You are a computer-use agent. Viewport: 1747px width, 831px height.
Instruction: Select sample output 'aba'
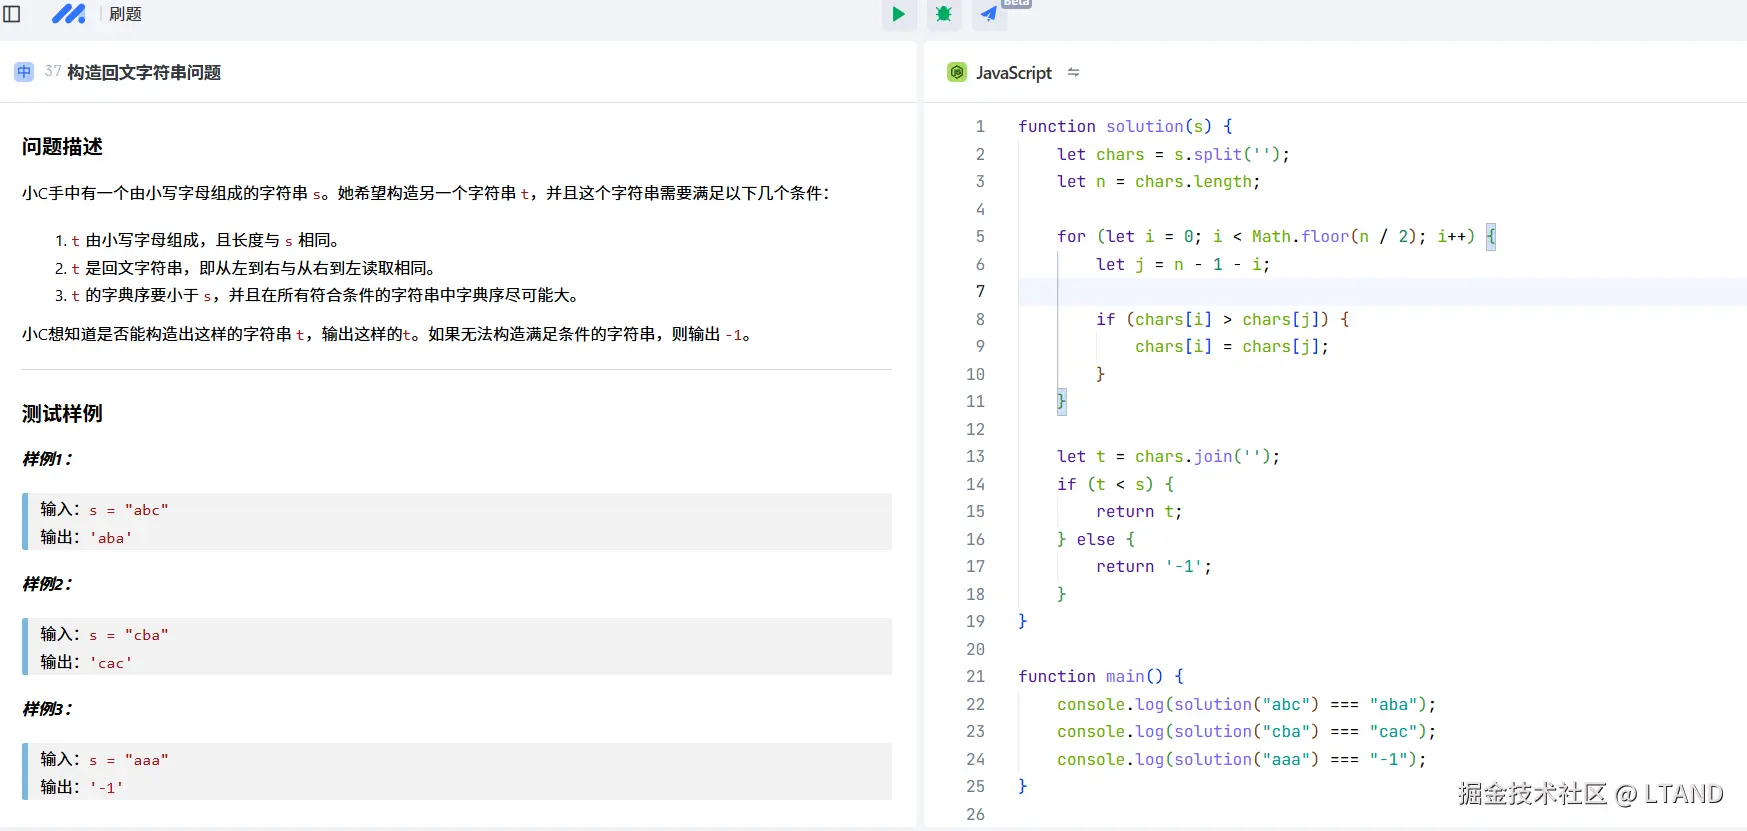[x=111, y=538]
